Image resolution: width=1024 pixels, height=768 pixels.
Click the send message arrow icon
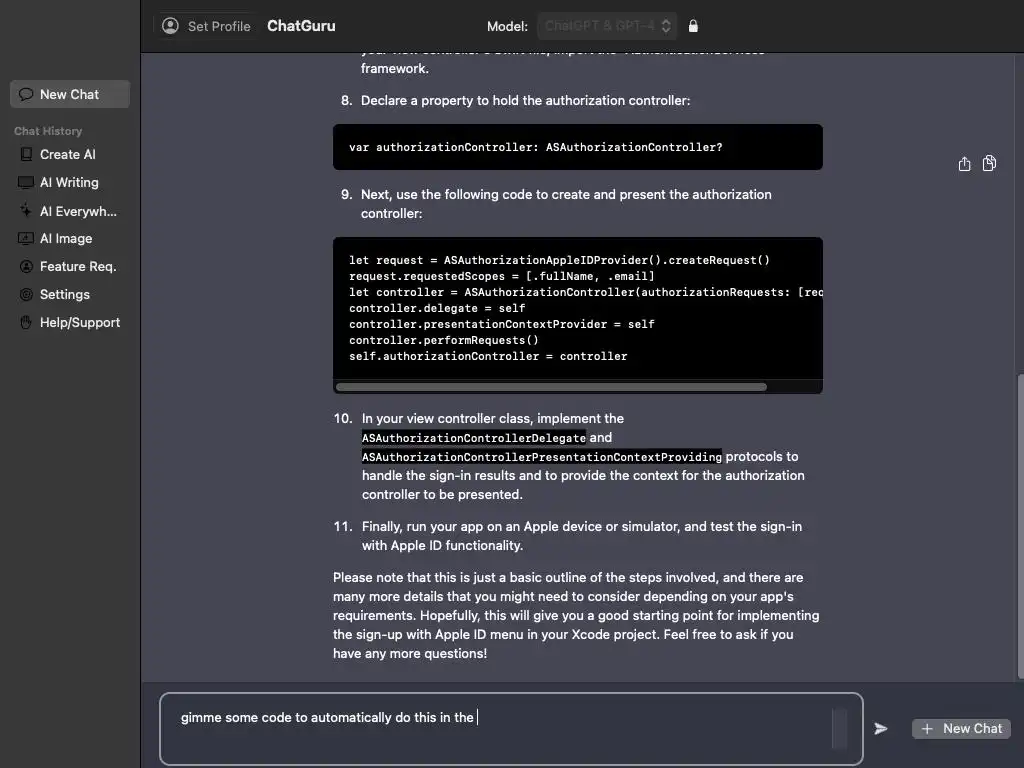881,728
